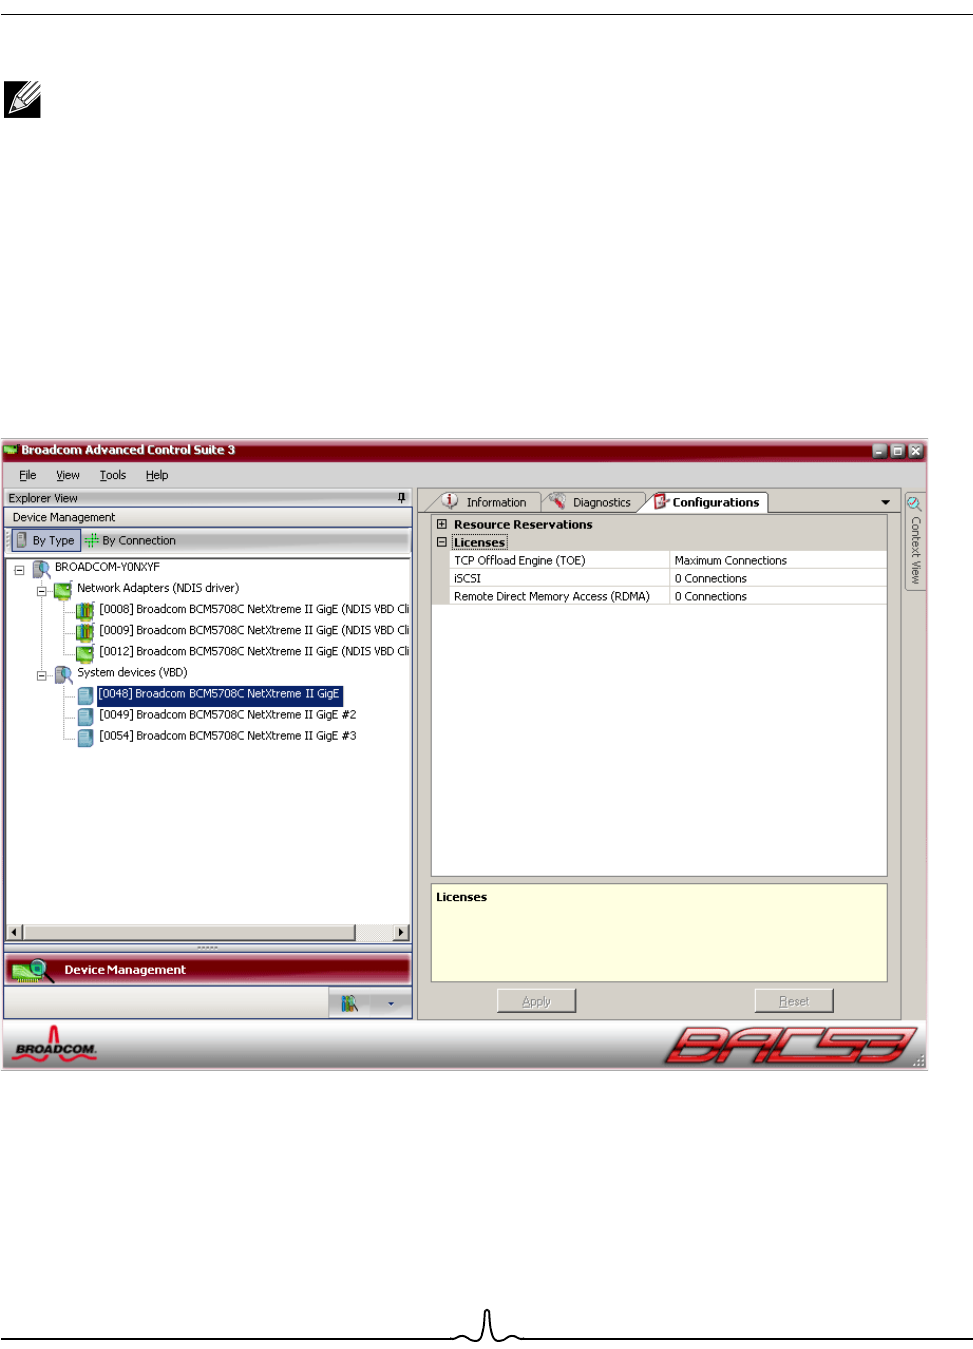This screenshot has width=973, height=1349.
Task: Click the System devices icon
Action: pos(63,674)
